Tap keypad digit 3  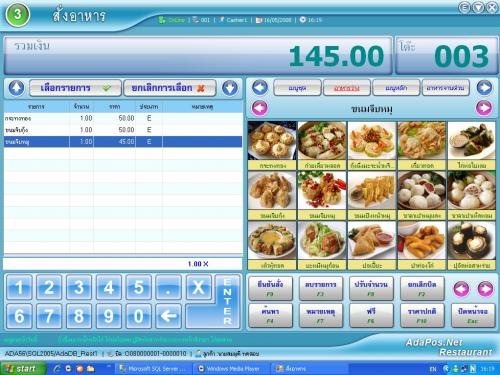point(79,287)
